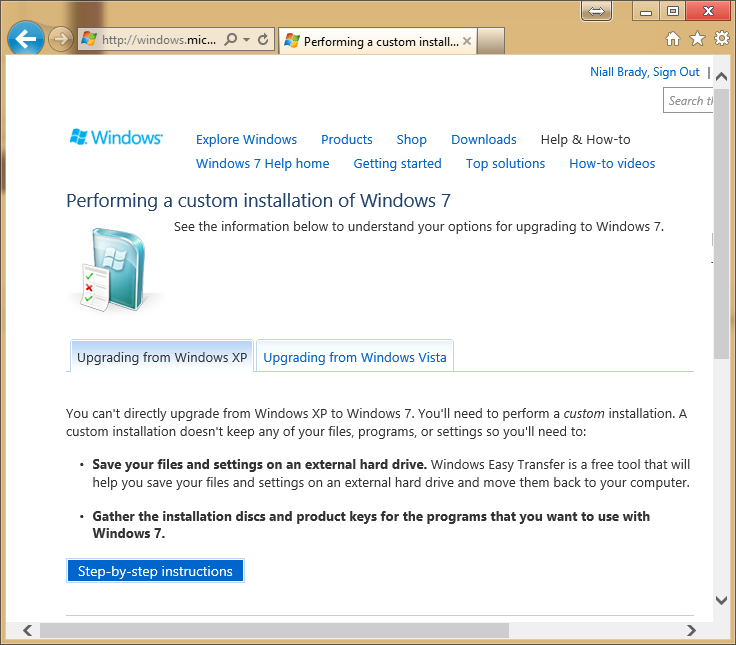This screenshot has width=736, height=645.
Task: Click into the Search text box
Action: tap(688, 100)
